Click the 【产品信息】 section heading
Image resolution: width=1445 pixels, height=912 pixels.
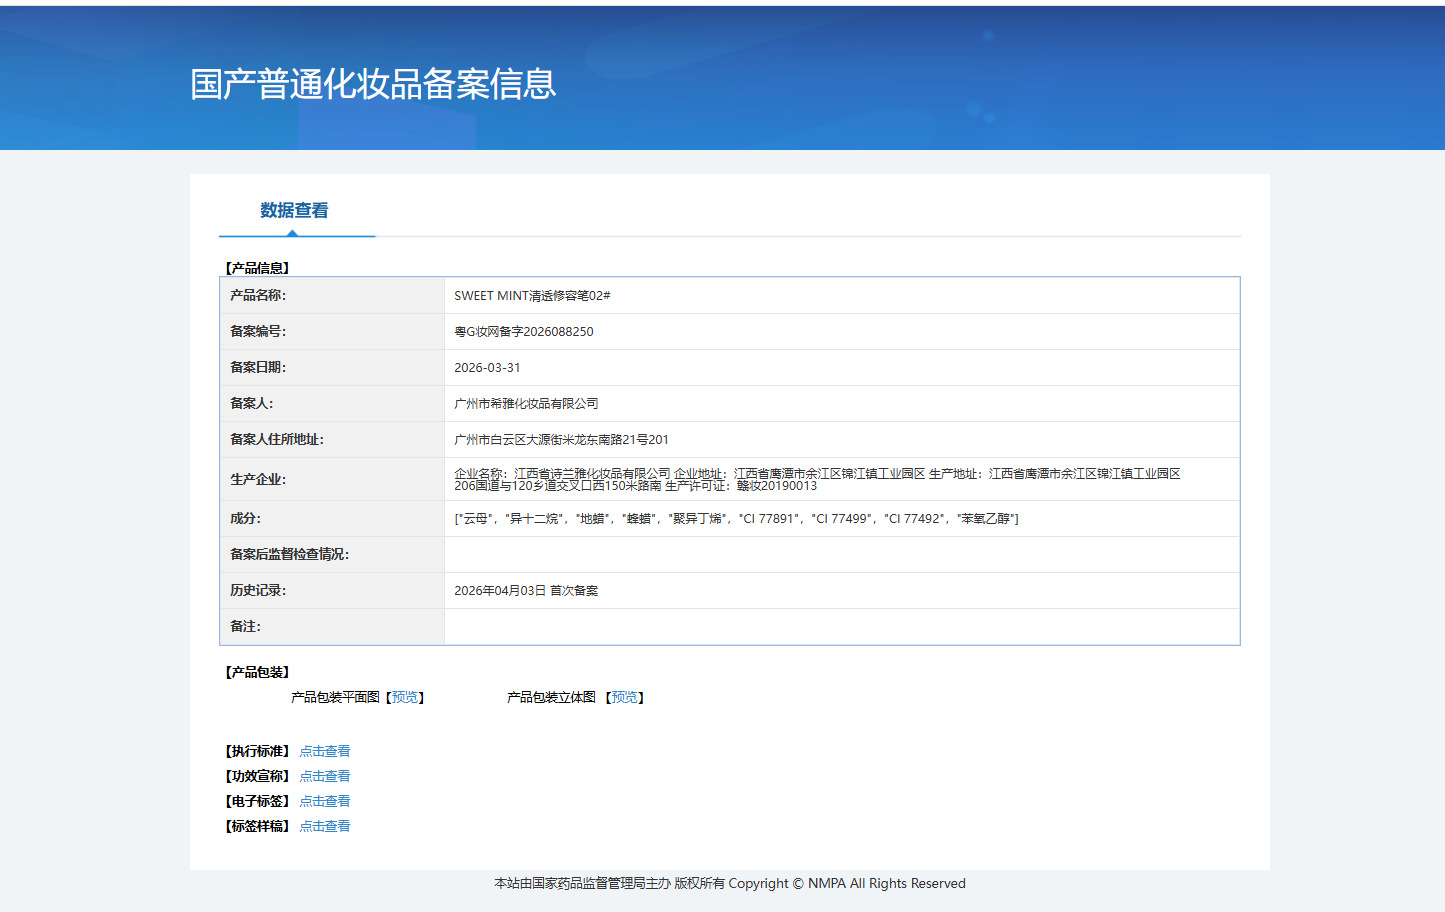pyautogui.click(x=257, y=268)
